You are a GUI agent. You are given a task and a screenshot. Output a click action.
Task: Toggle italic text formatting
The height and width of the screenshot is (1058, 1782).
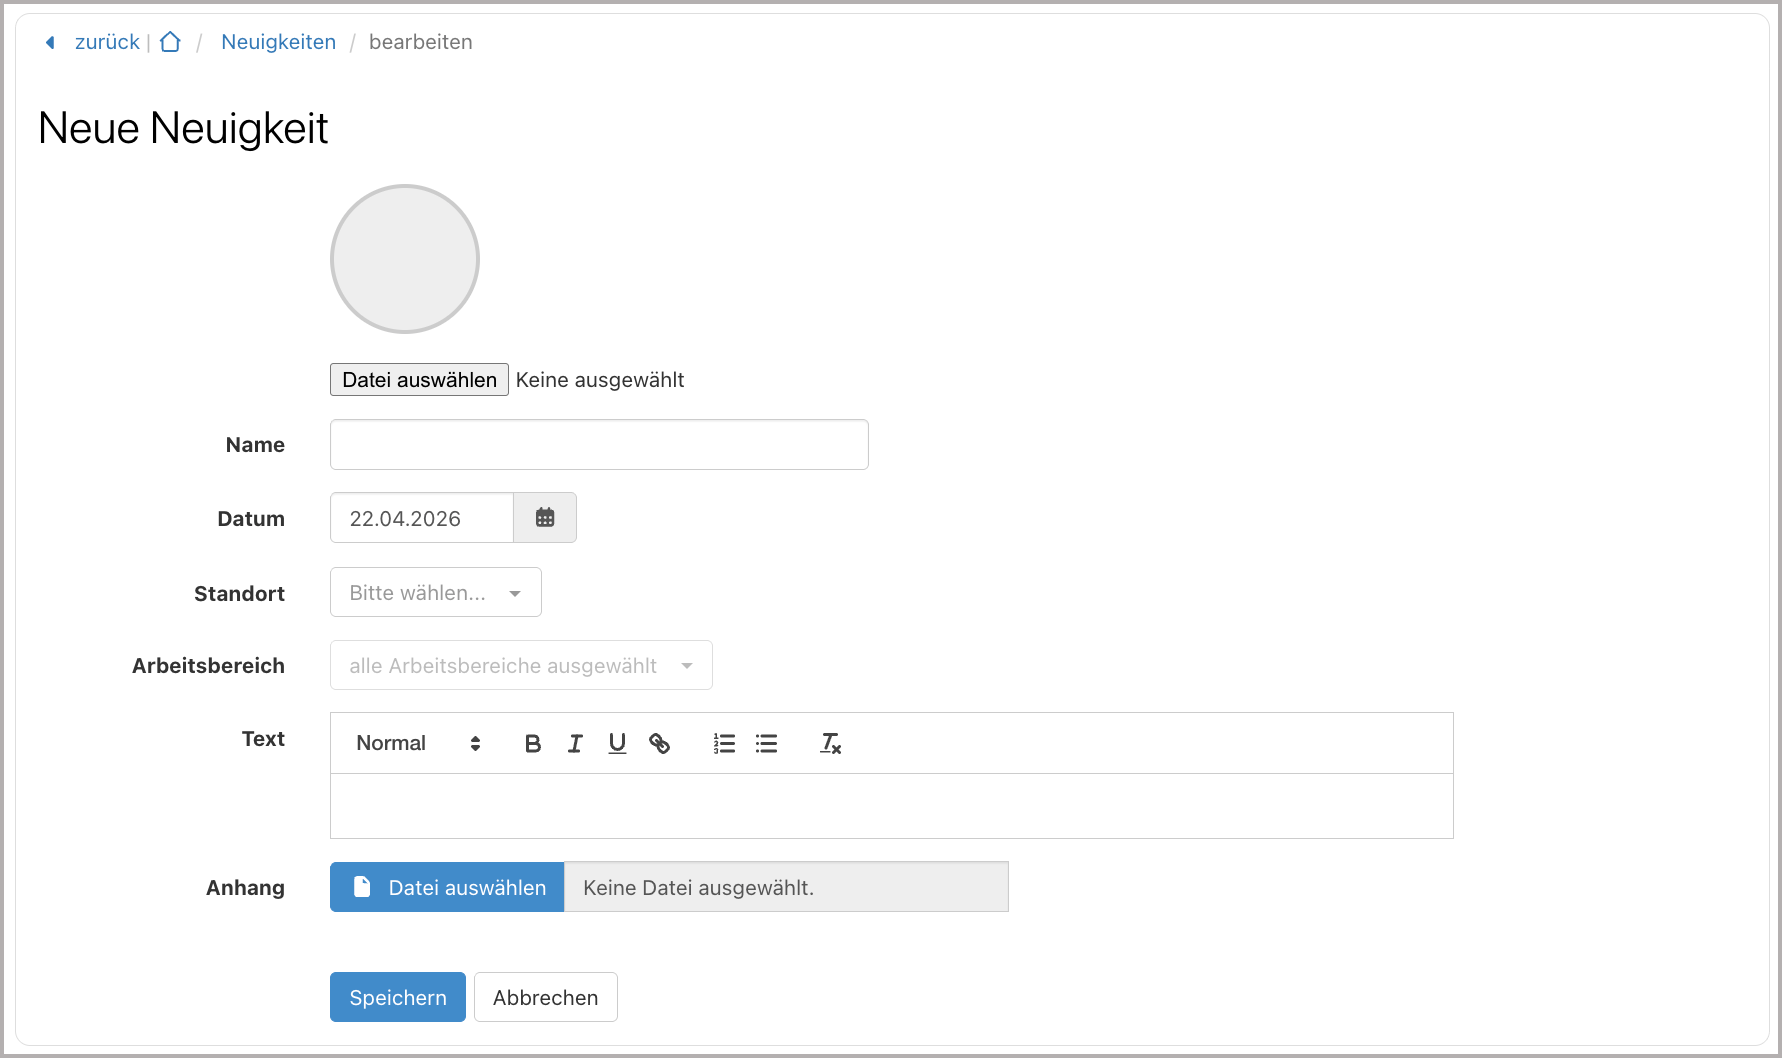click(575, 743)
